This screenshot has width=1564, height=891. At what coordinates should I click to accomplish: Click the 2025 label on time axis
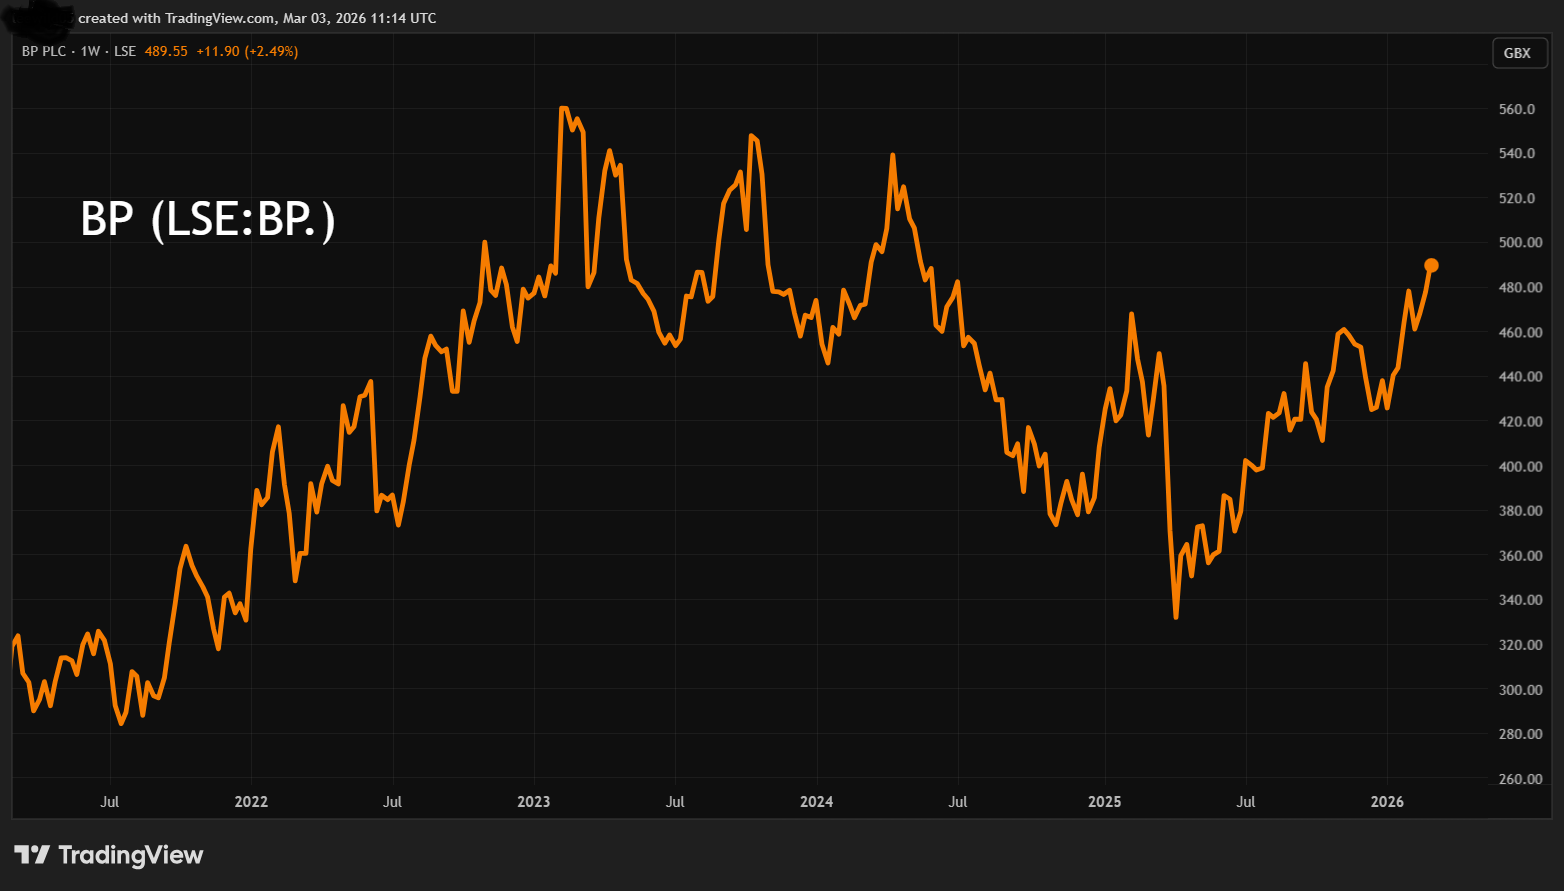pyautogui.click(x=1104, y=802)
